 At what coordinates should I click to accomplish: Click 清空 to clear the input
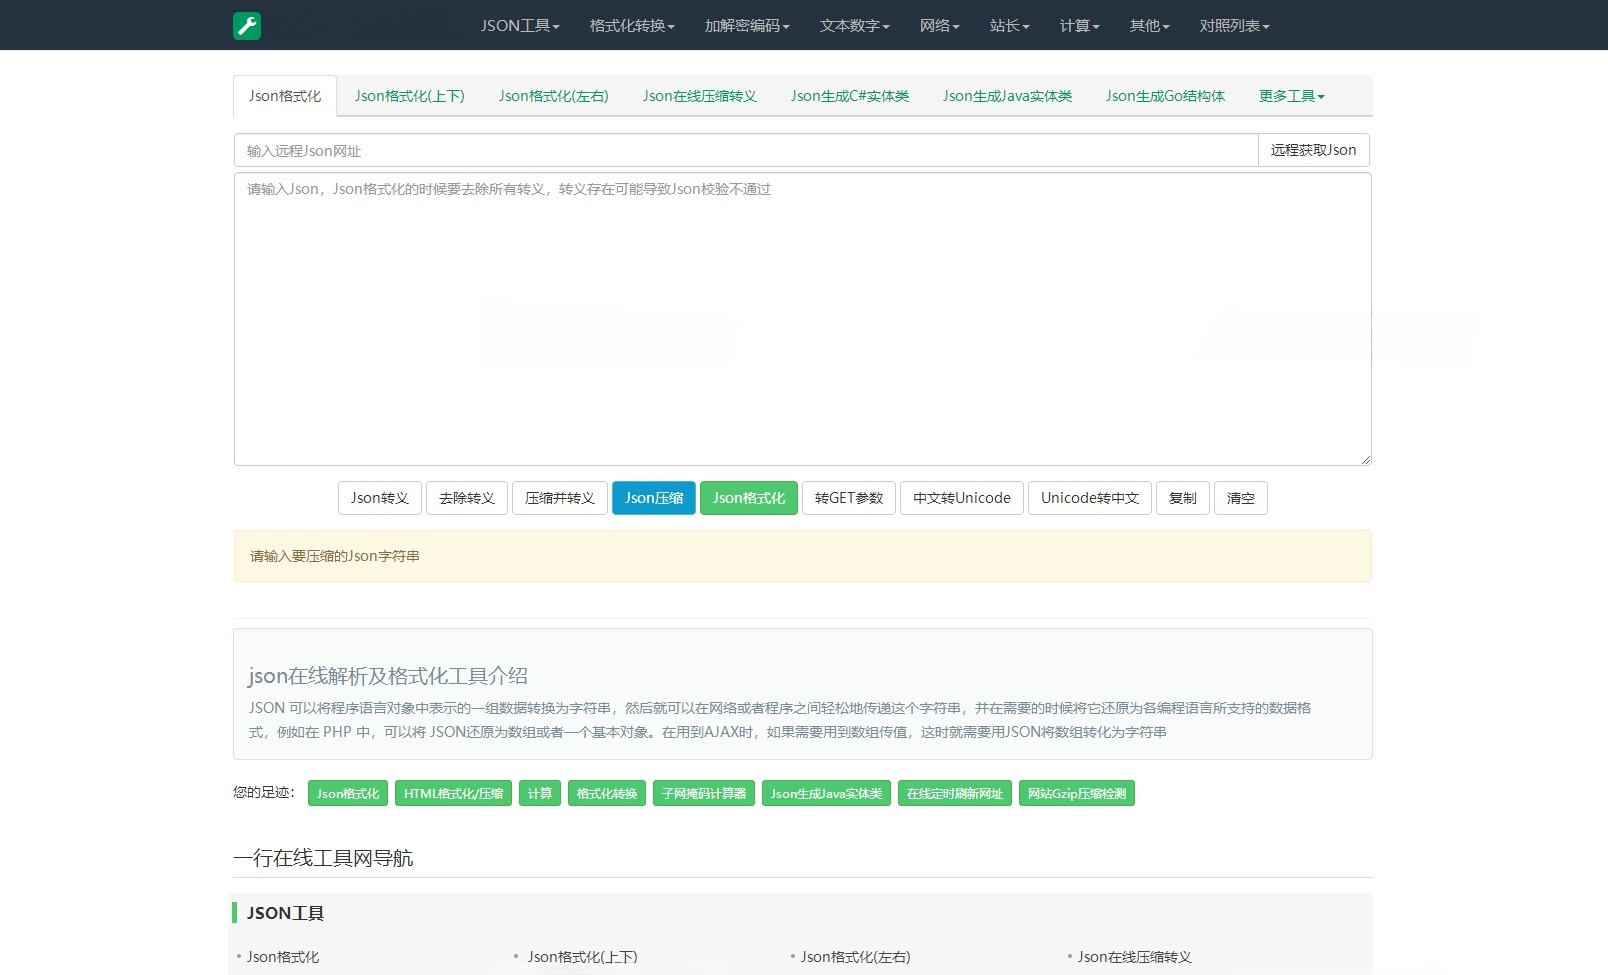[1240, 497]
